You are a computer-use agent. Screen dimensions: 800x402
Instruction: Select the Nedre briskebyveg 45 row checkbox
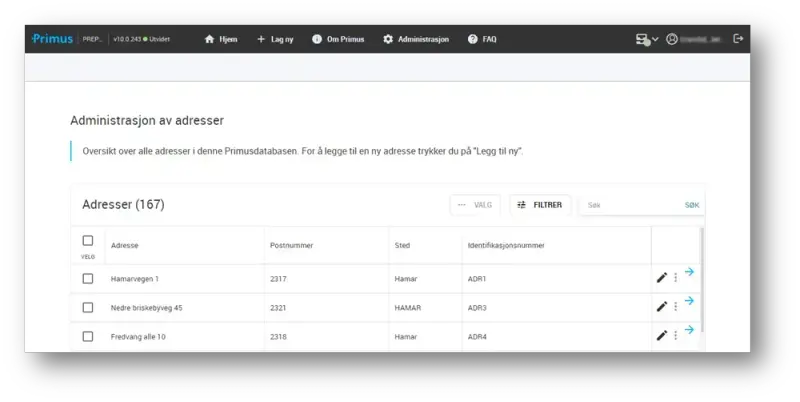point(88,307)
